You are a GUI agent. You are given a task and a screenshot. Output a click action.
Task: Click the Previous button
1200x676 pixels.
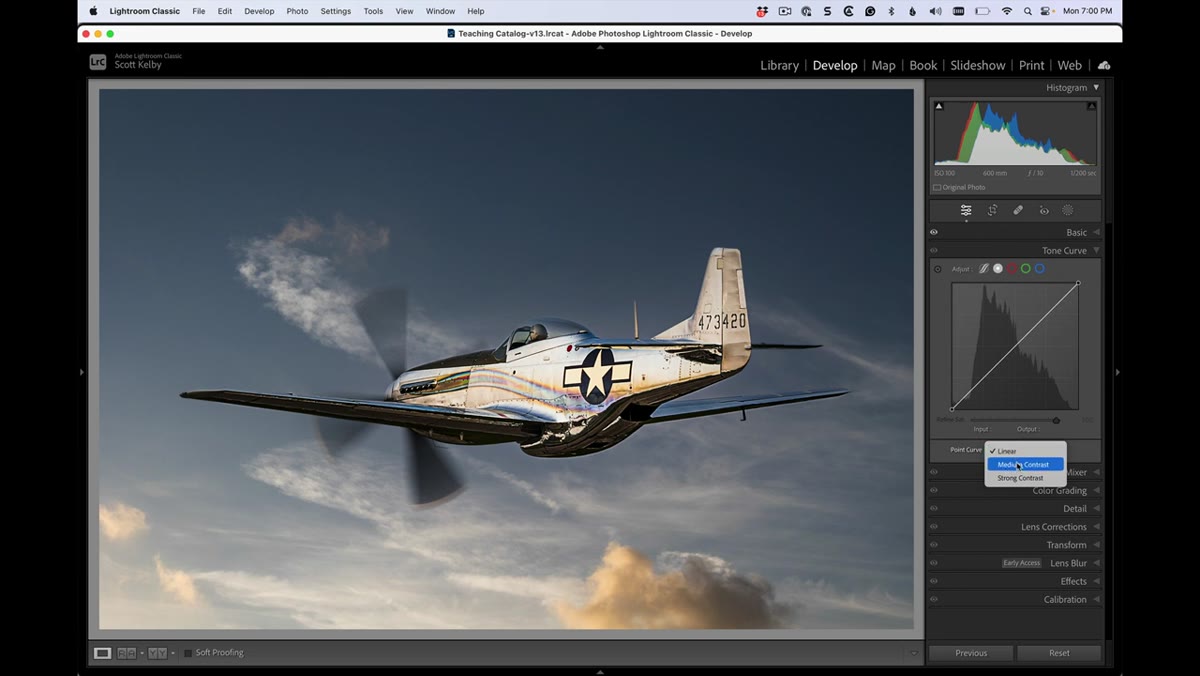(x=971, y=653)
